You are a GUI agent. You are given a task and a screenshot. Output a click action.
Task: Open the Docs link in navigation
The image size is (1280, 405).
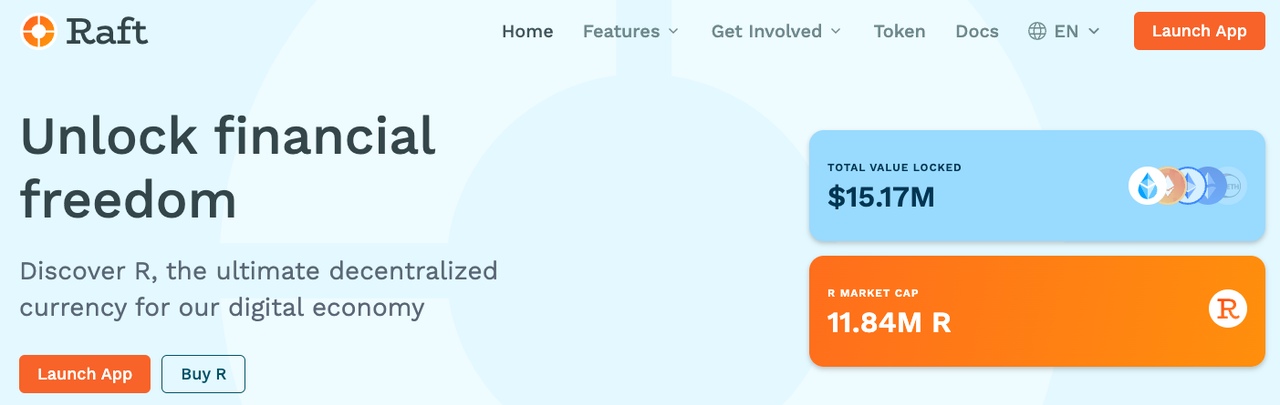click(x=977, y=31)
